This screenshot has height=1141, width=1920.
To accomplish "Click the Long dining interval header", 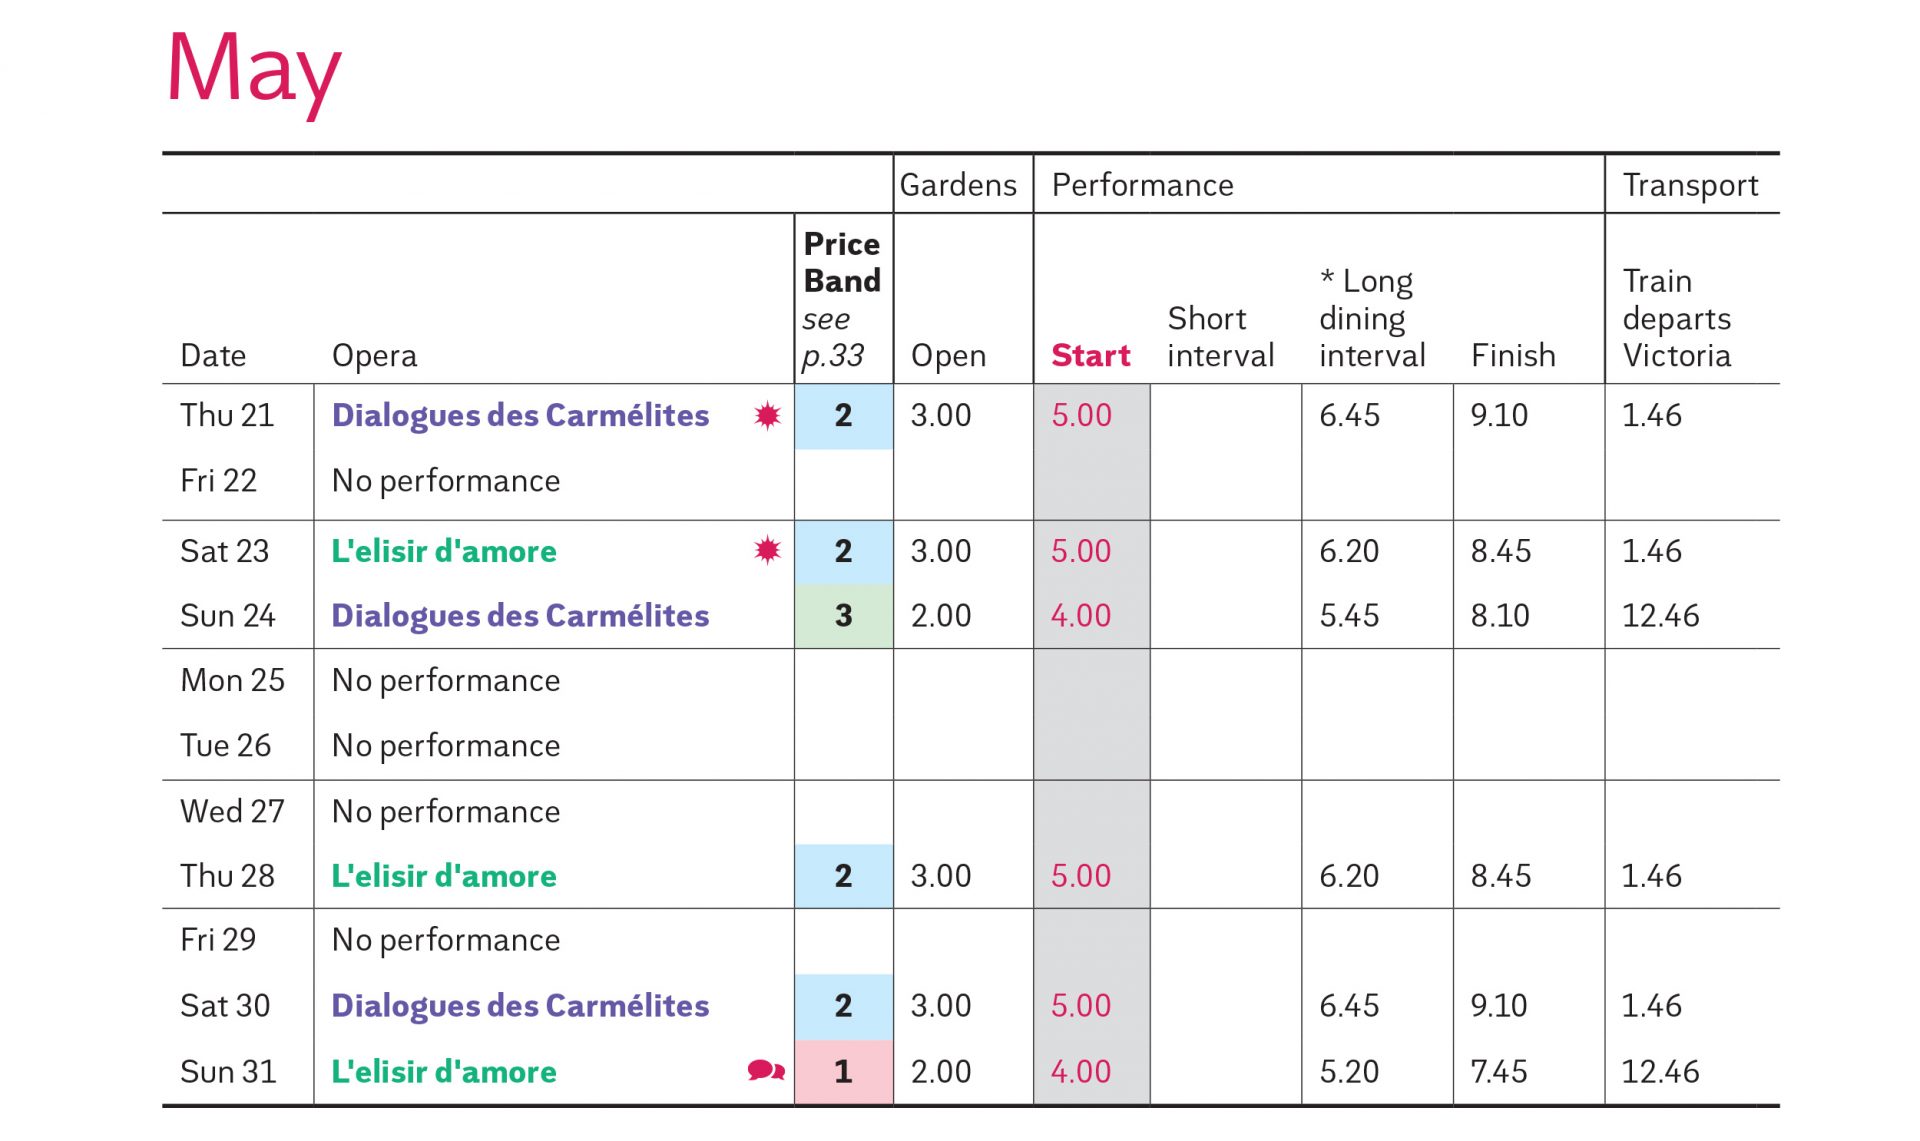I will pyautogui.click(x=1371, y=318).
